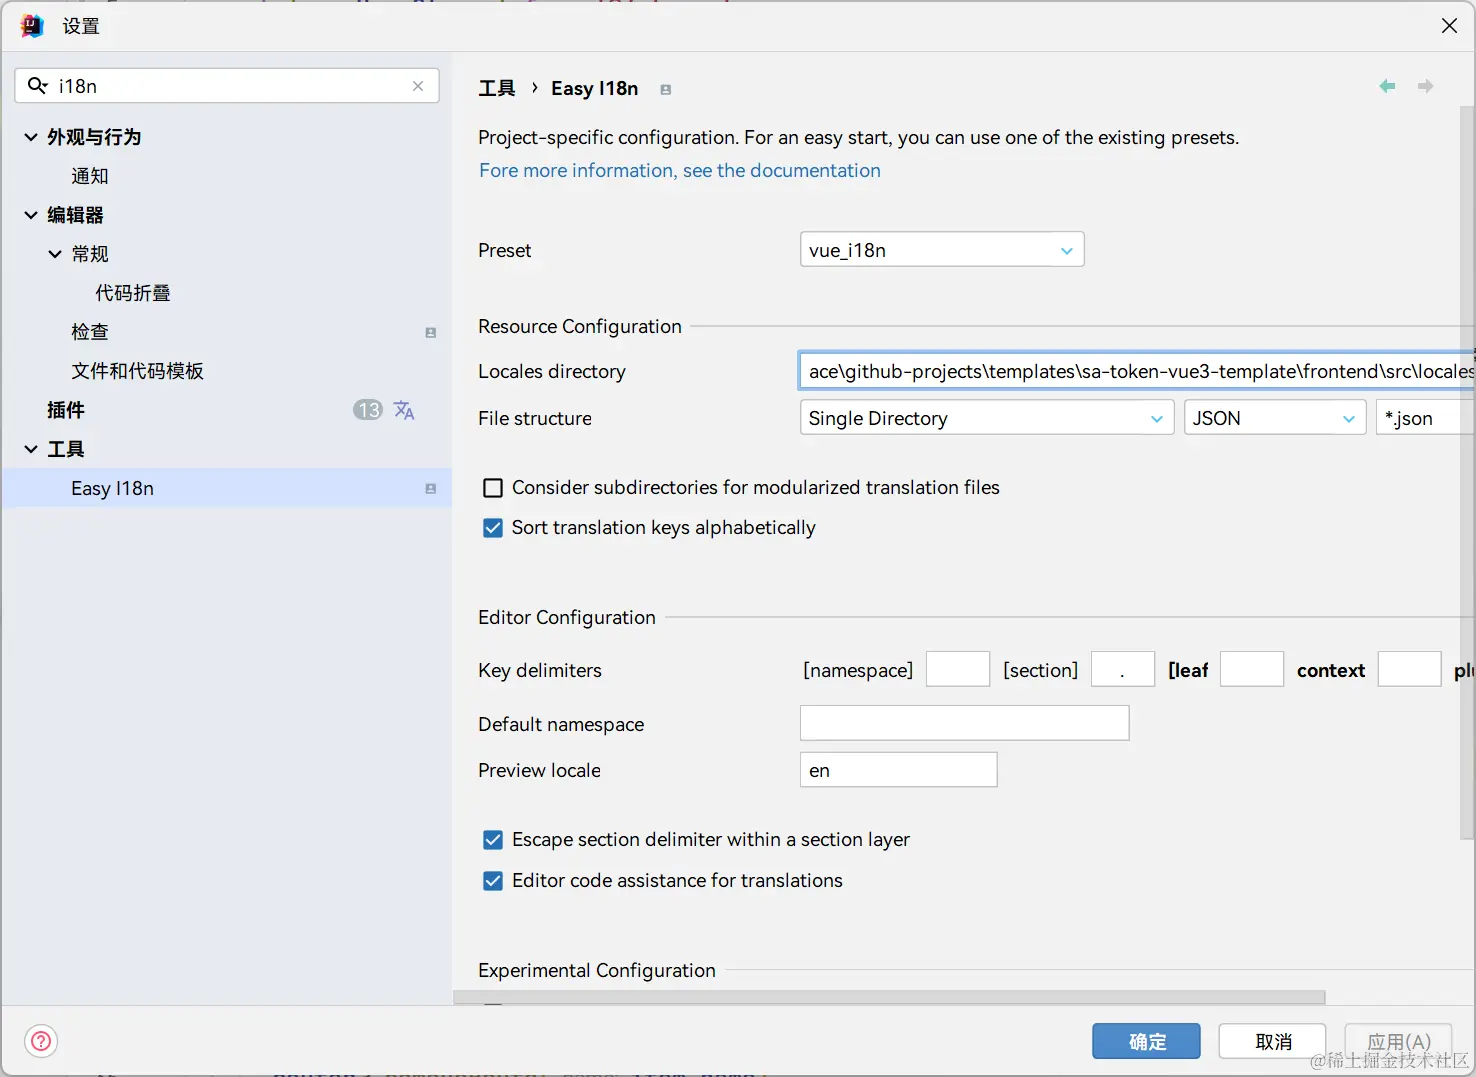Collapse the 工具 tree node
Image resolution: width=1476 pixels, height=1077 pixels.
(31, 449)
